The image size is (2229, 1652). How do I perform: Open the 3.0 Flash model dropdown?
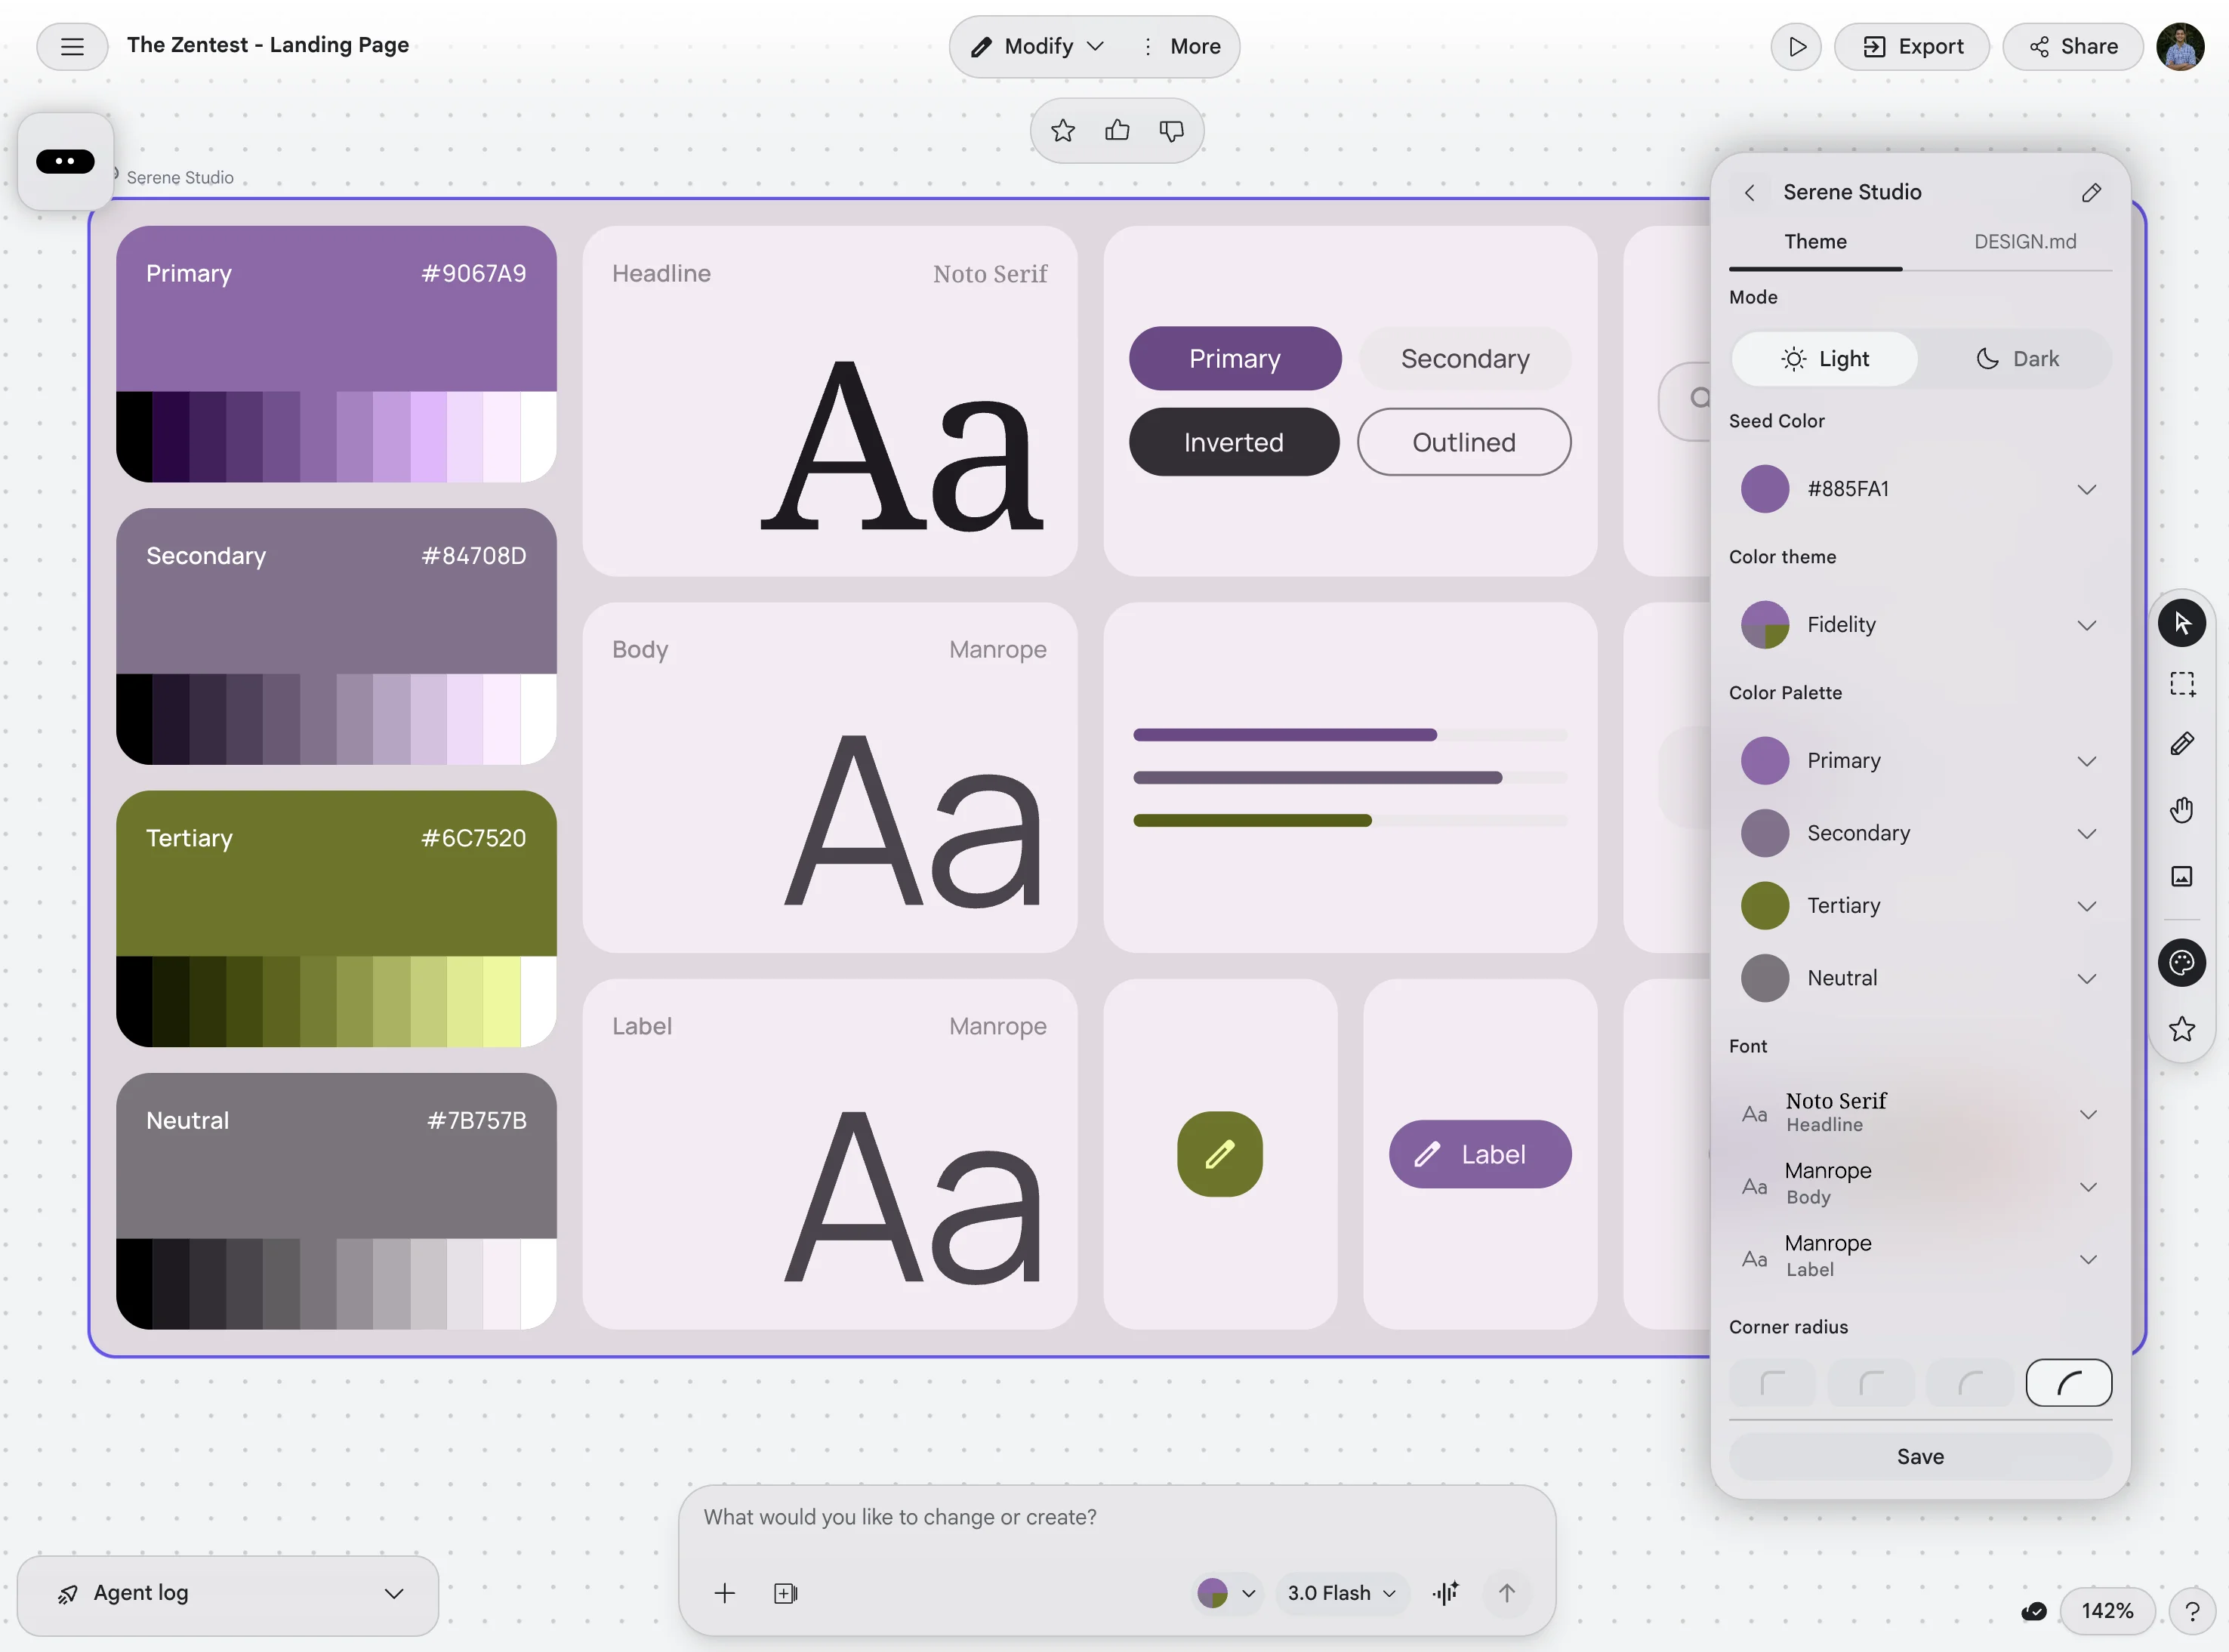click(x=1341, y=1592)
